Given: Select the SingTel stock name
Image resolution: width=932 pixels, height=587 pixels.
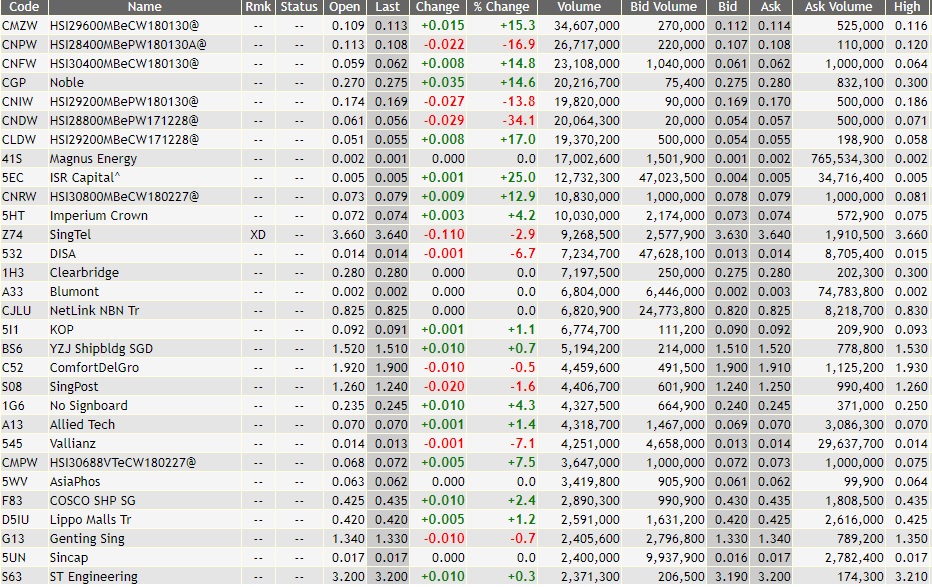Looking at the screenshot, I should click(70, 235).
